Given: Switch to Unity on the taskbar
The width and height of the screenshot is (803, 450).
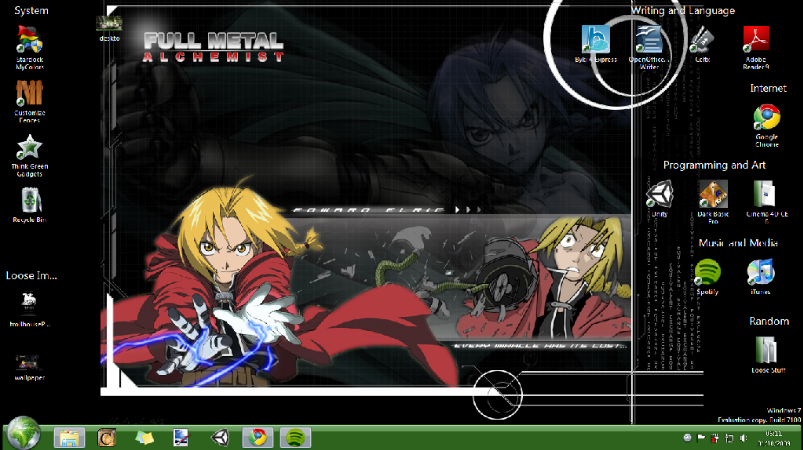Looking at the screenshot, I should (220, 438).
